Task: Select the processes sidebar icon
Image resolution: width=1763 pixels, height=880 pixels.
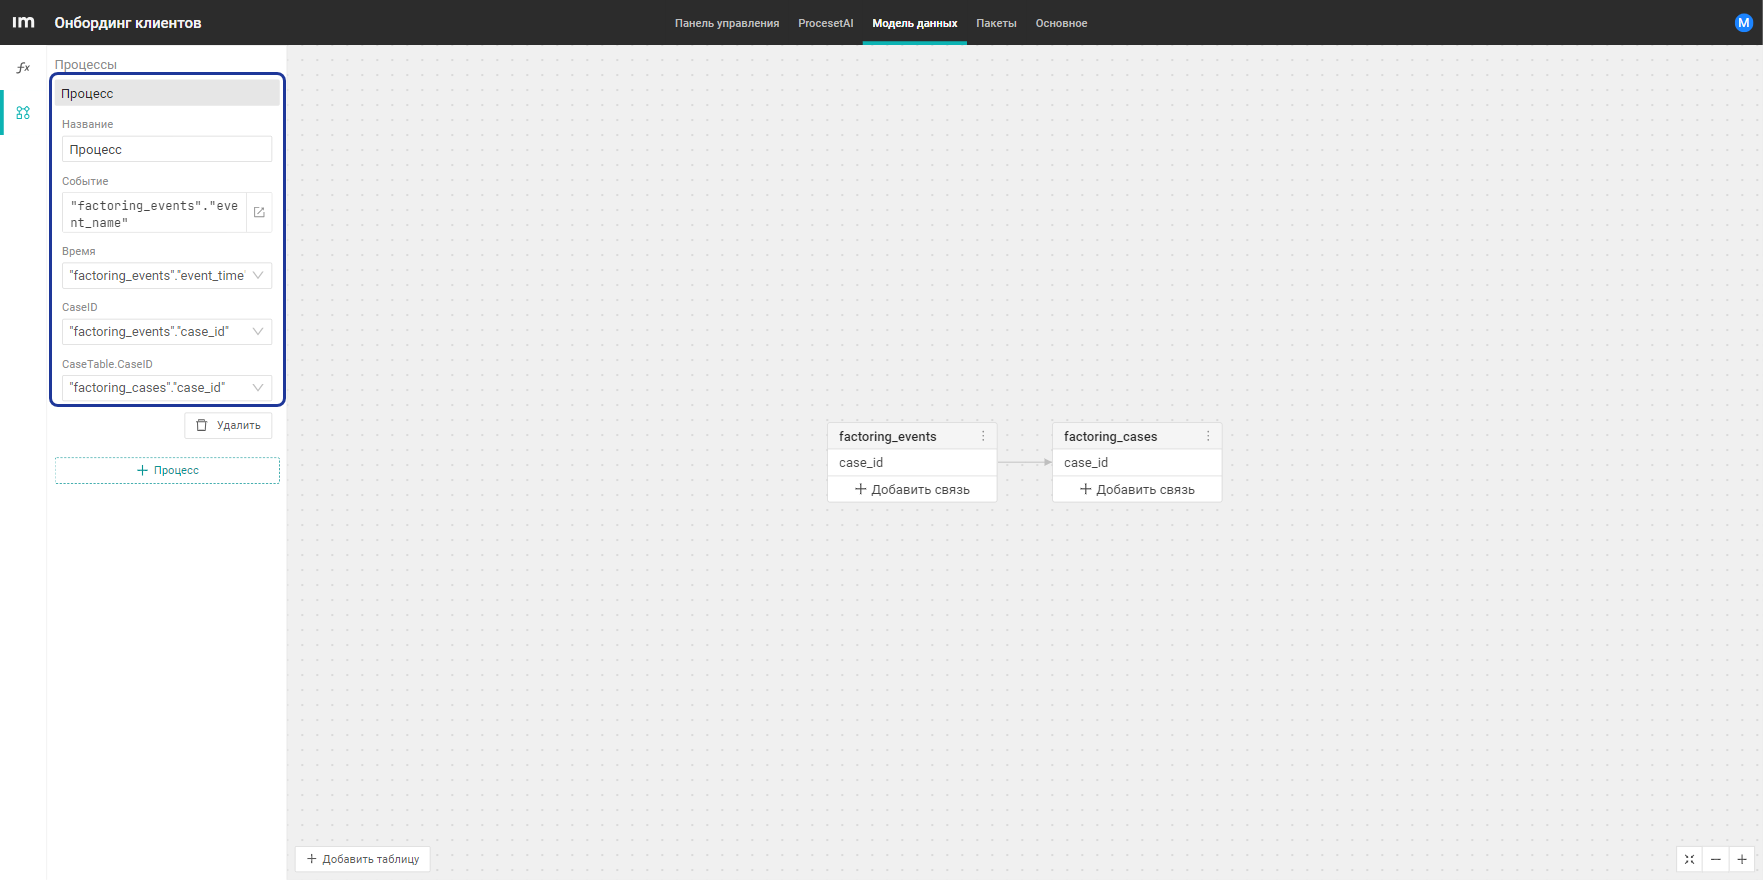Action: coord(23,113)
